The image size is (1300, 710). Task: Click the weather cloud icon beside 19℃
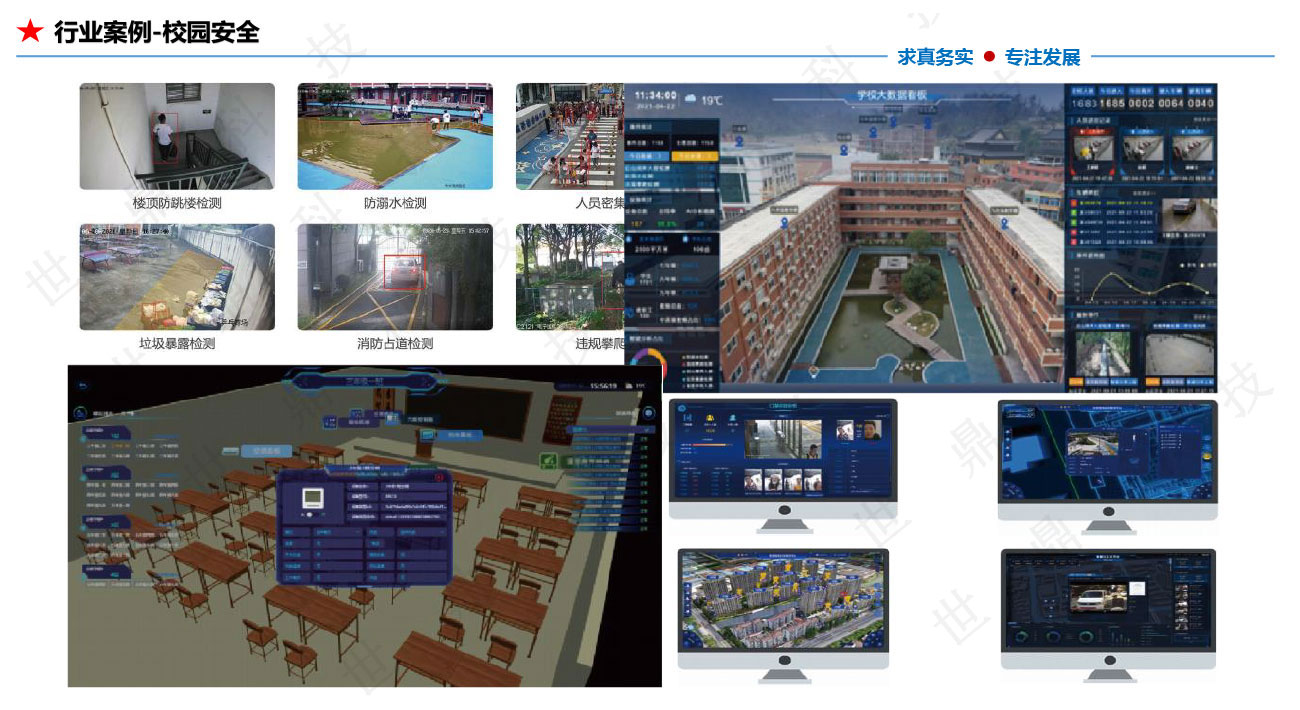(690, 99)
